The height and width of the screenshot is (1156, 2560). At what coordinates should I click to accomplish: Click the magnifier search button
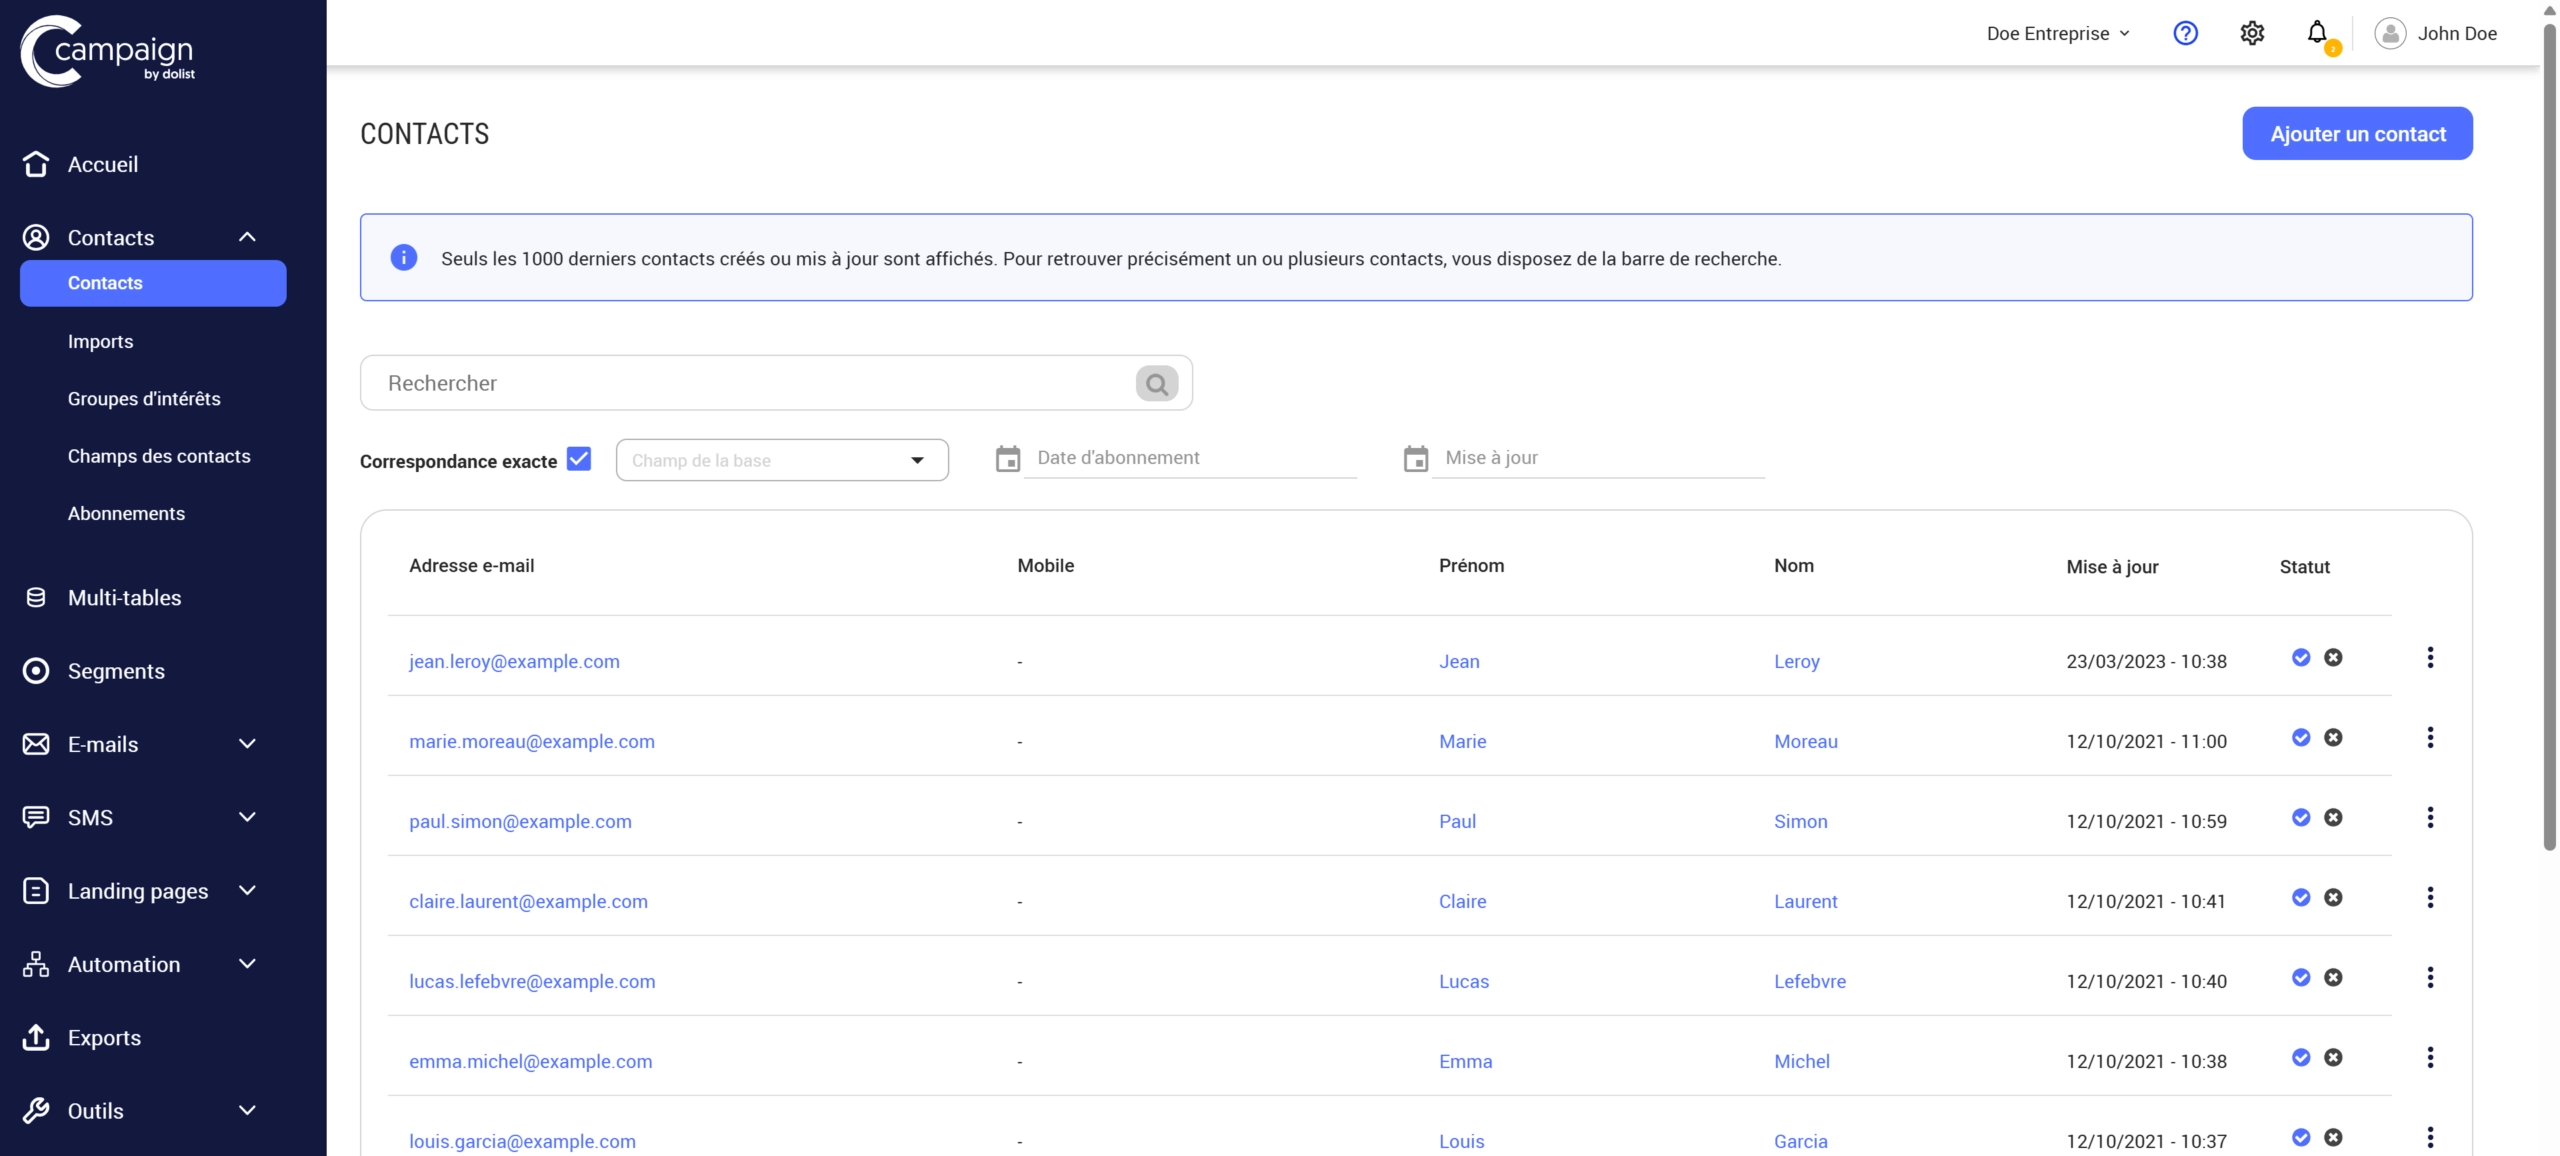(1157, 383)
